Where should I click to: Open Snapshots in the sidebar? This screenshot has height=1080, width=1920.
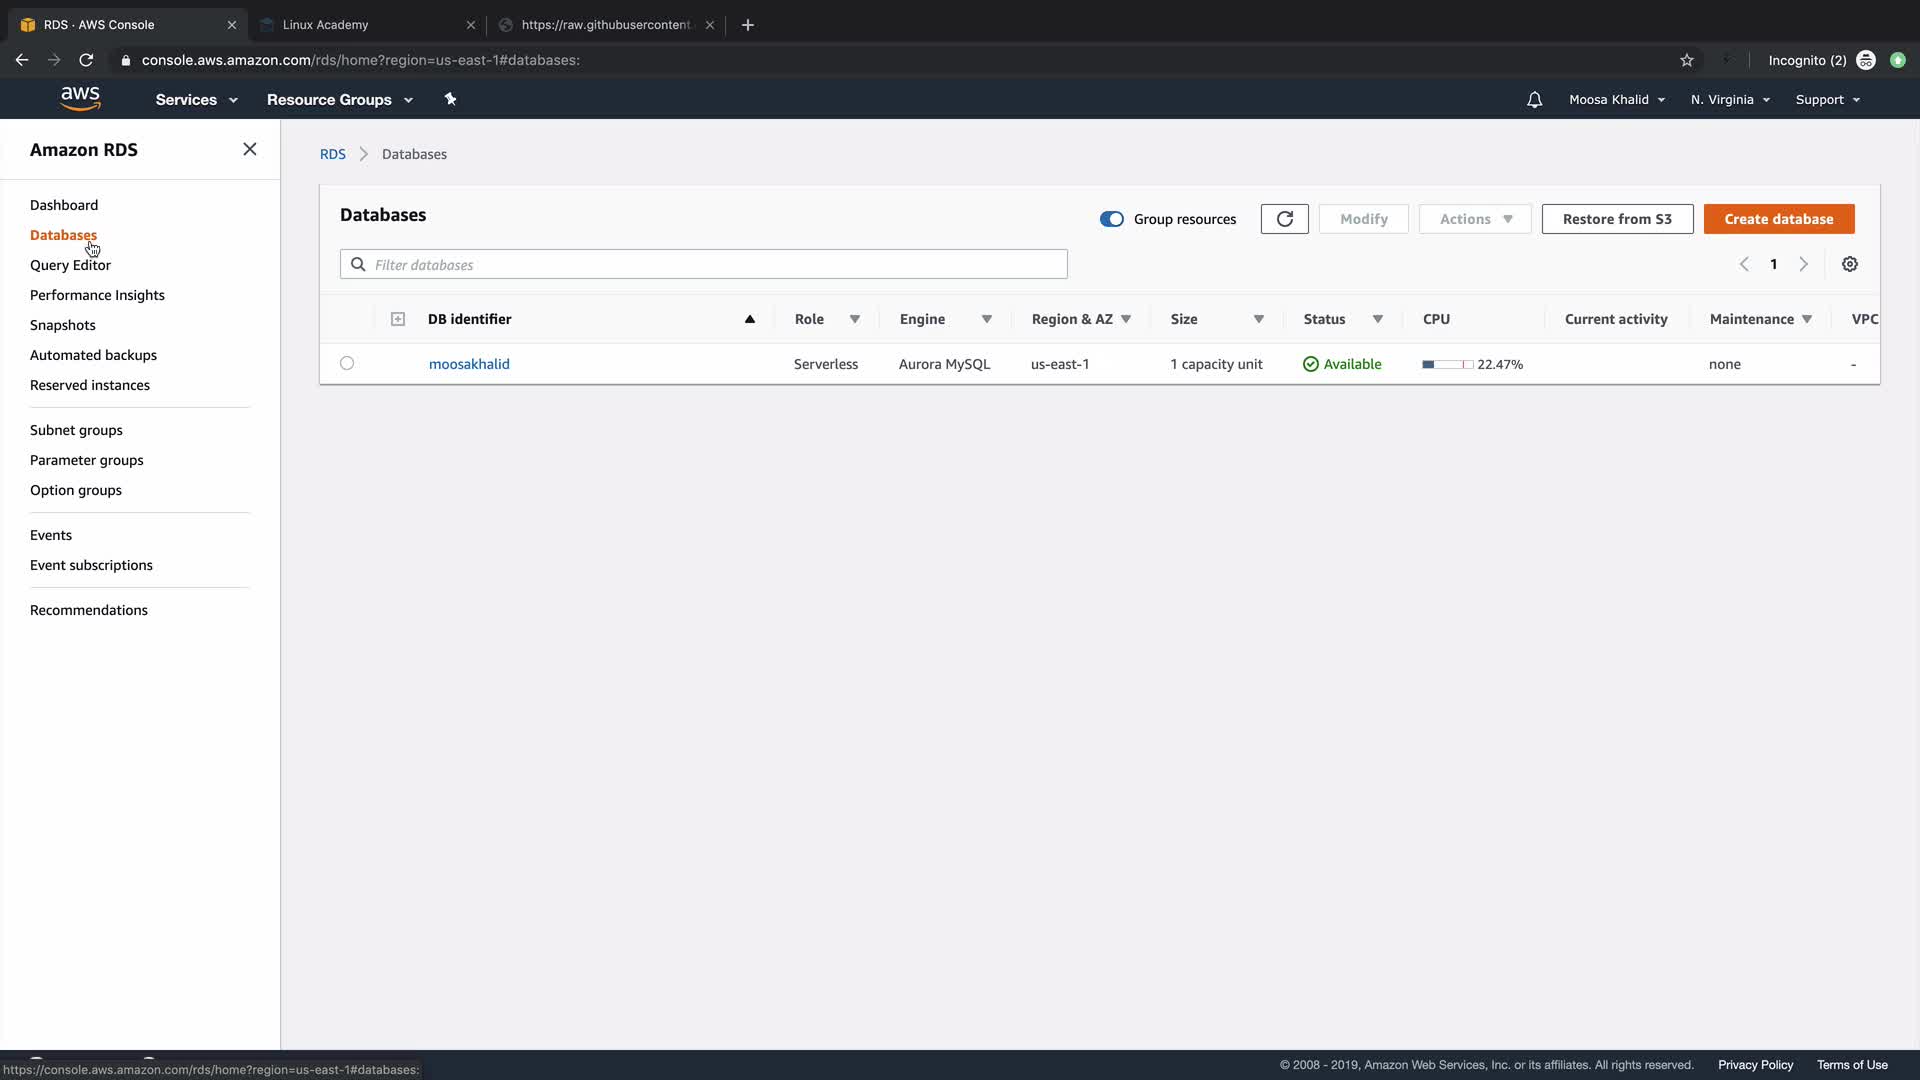(x=62, y=325)
